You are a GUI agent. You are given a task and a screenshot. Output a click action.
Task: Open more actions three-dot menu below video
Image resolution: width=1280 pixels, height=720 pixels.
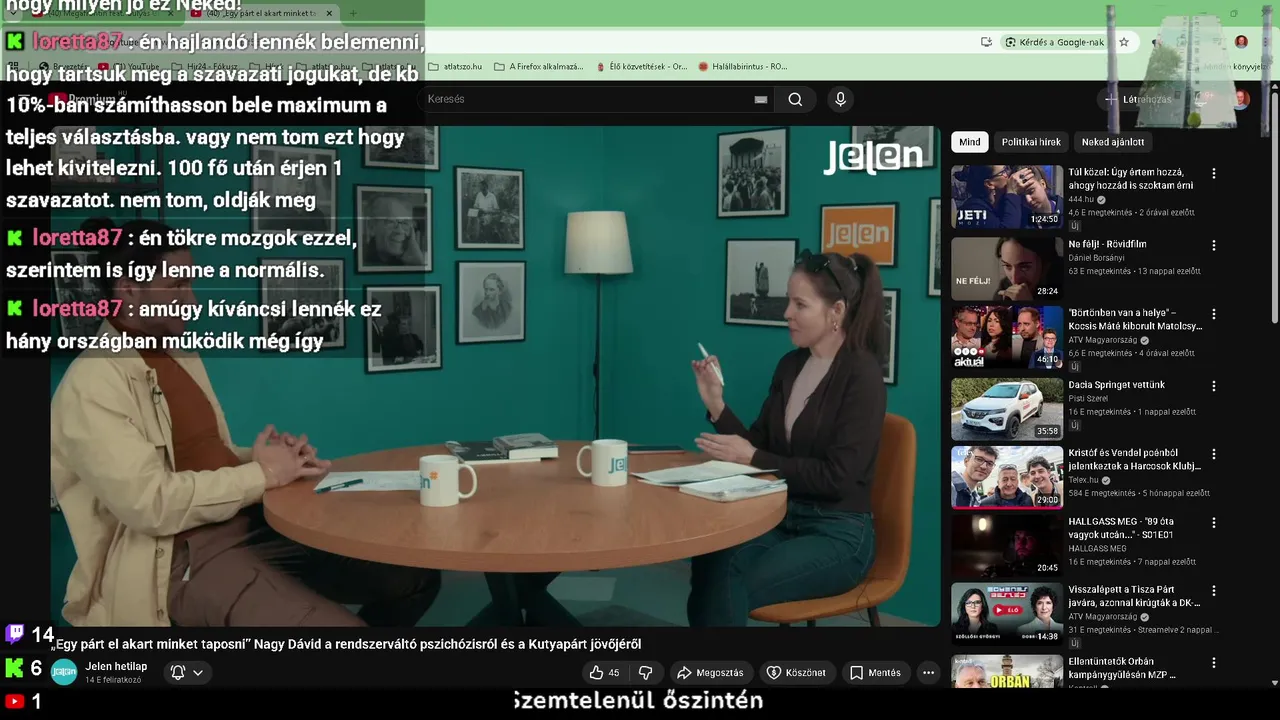click(928, 673)
